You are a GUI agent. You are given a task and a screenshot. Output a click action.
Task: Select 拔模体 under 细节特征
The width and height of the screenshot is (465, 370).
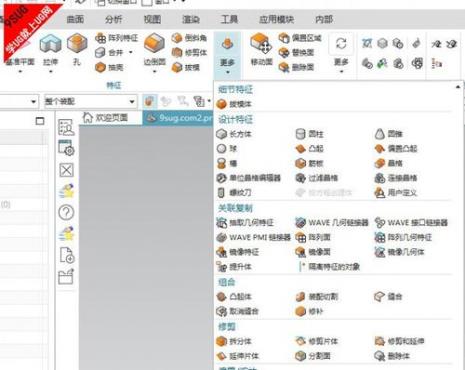click(x=234, y=104)
